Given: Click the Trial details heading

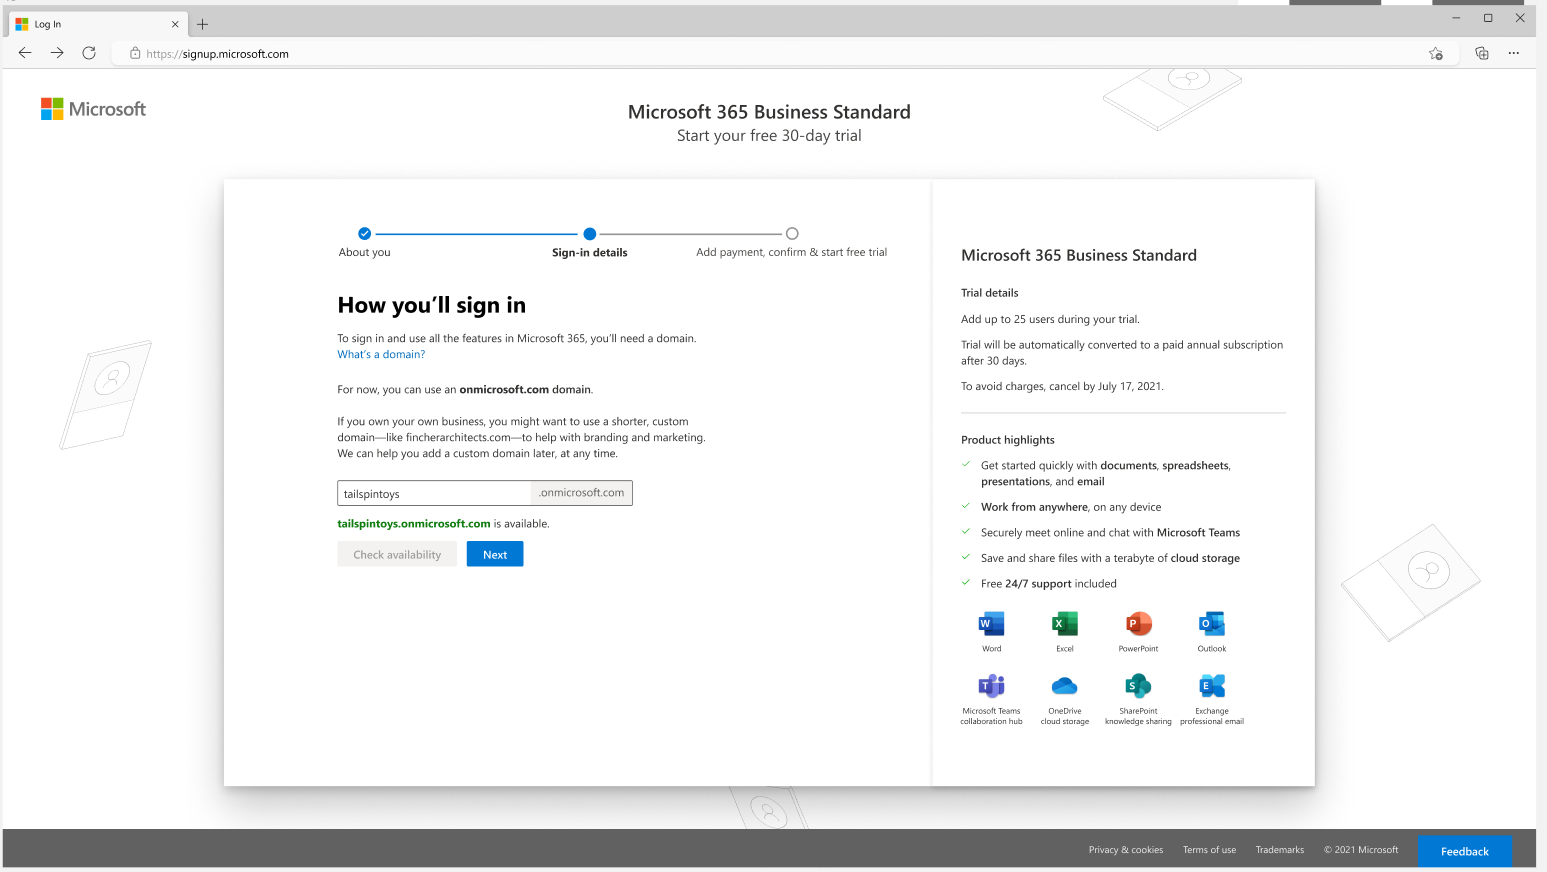Looking at the screenshot, I should click(x=989, y=293).
